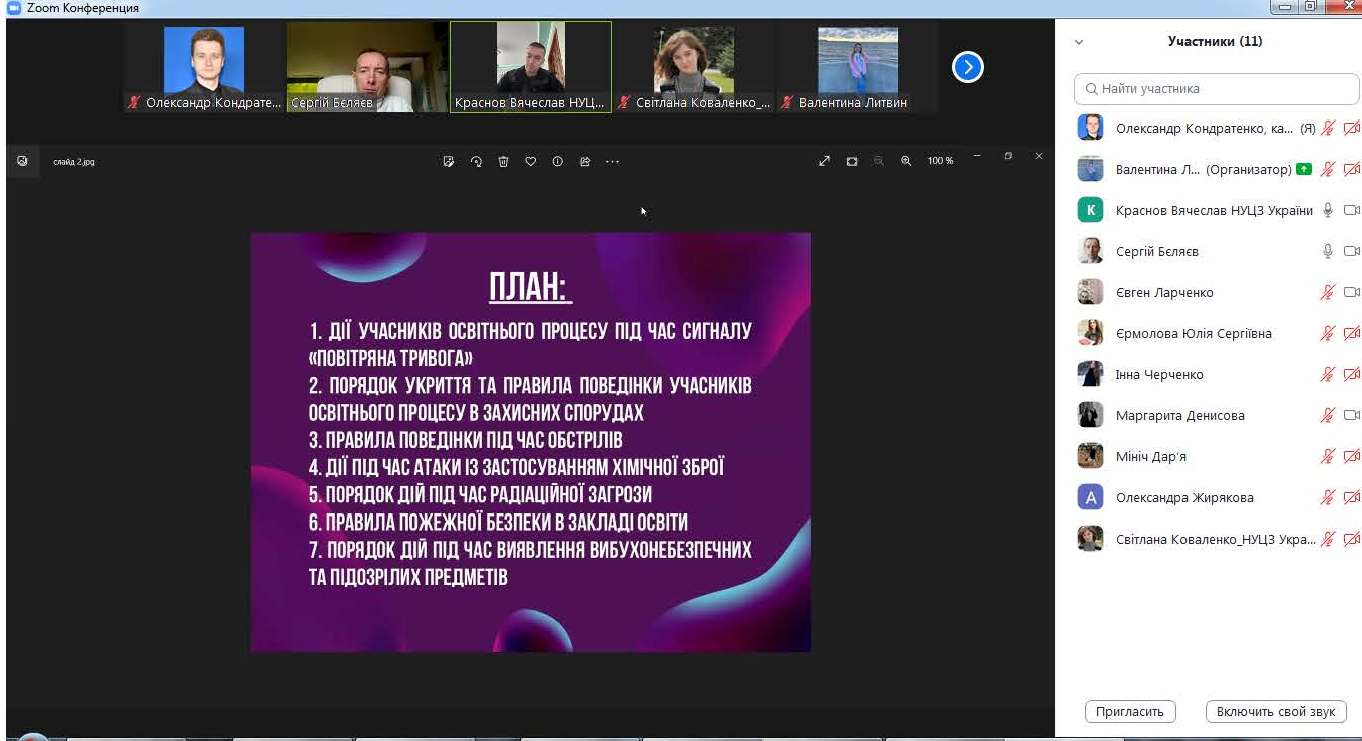
Task: Toggle camera icon for Сергій Бєляєв
Action: 1351,251
